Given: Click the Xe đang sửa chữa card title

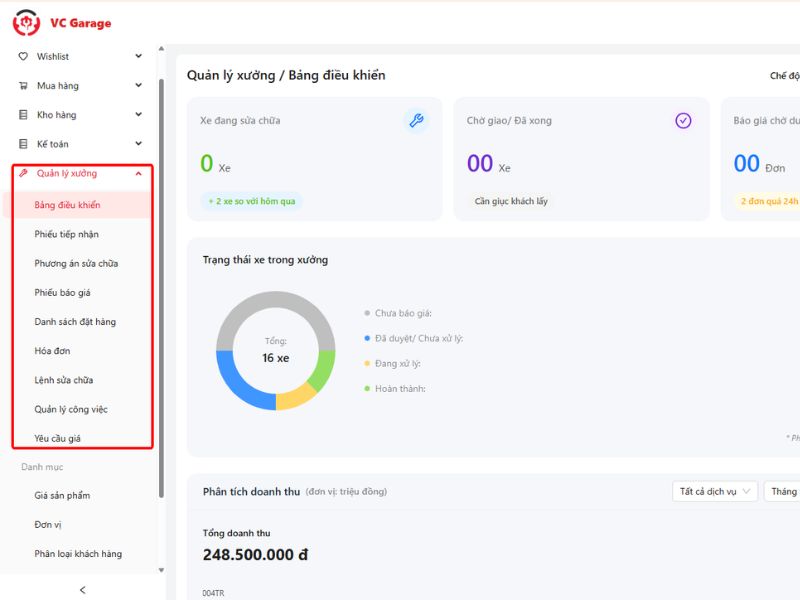Looking at the screenshot, I should 240,120.
